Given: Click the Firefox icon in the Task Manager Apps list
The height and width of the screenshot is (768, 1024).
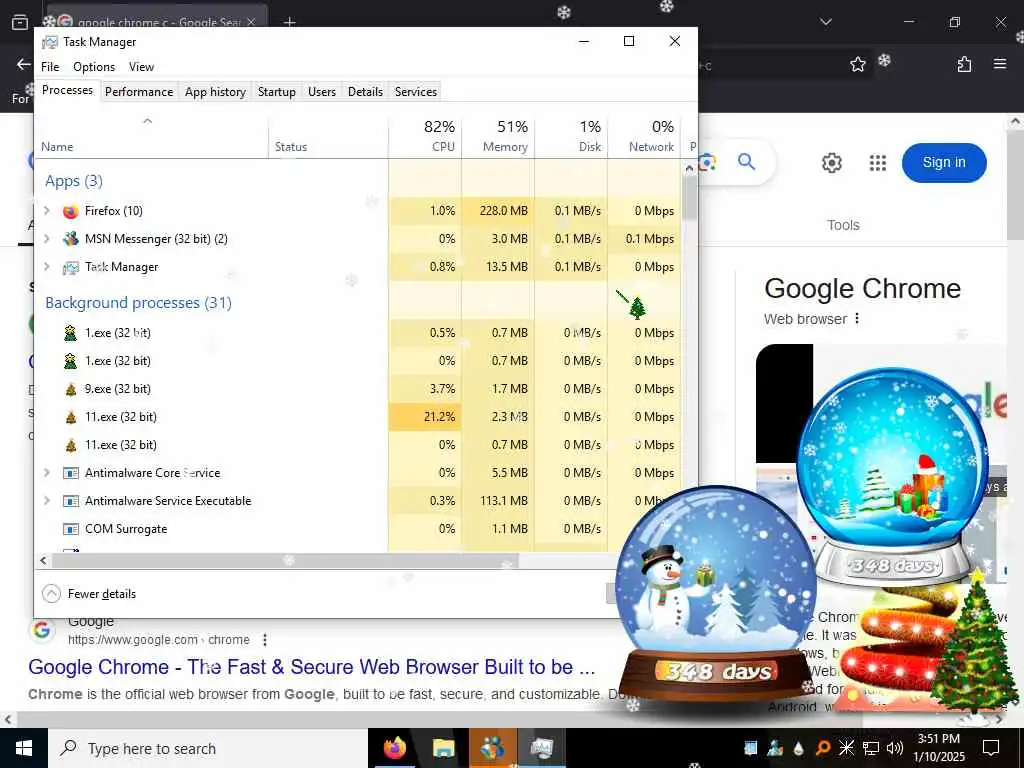Looking at the screenshot, I should (71, 211).
